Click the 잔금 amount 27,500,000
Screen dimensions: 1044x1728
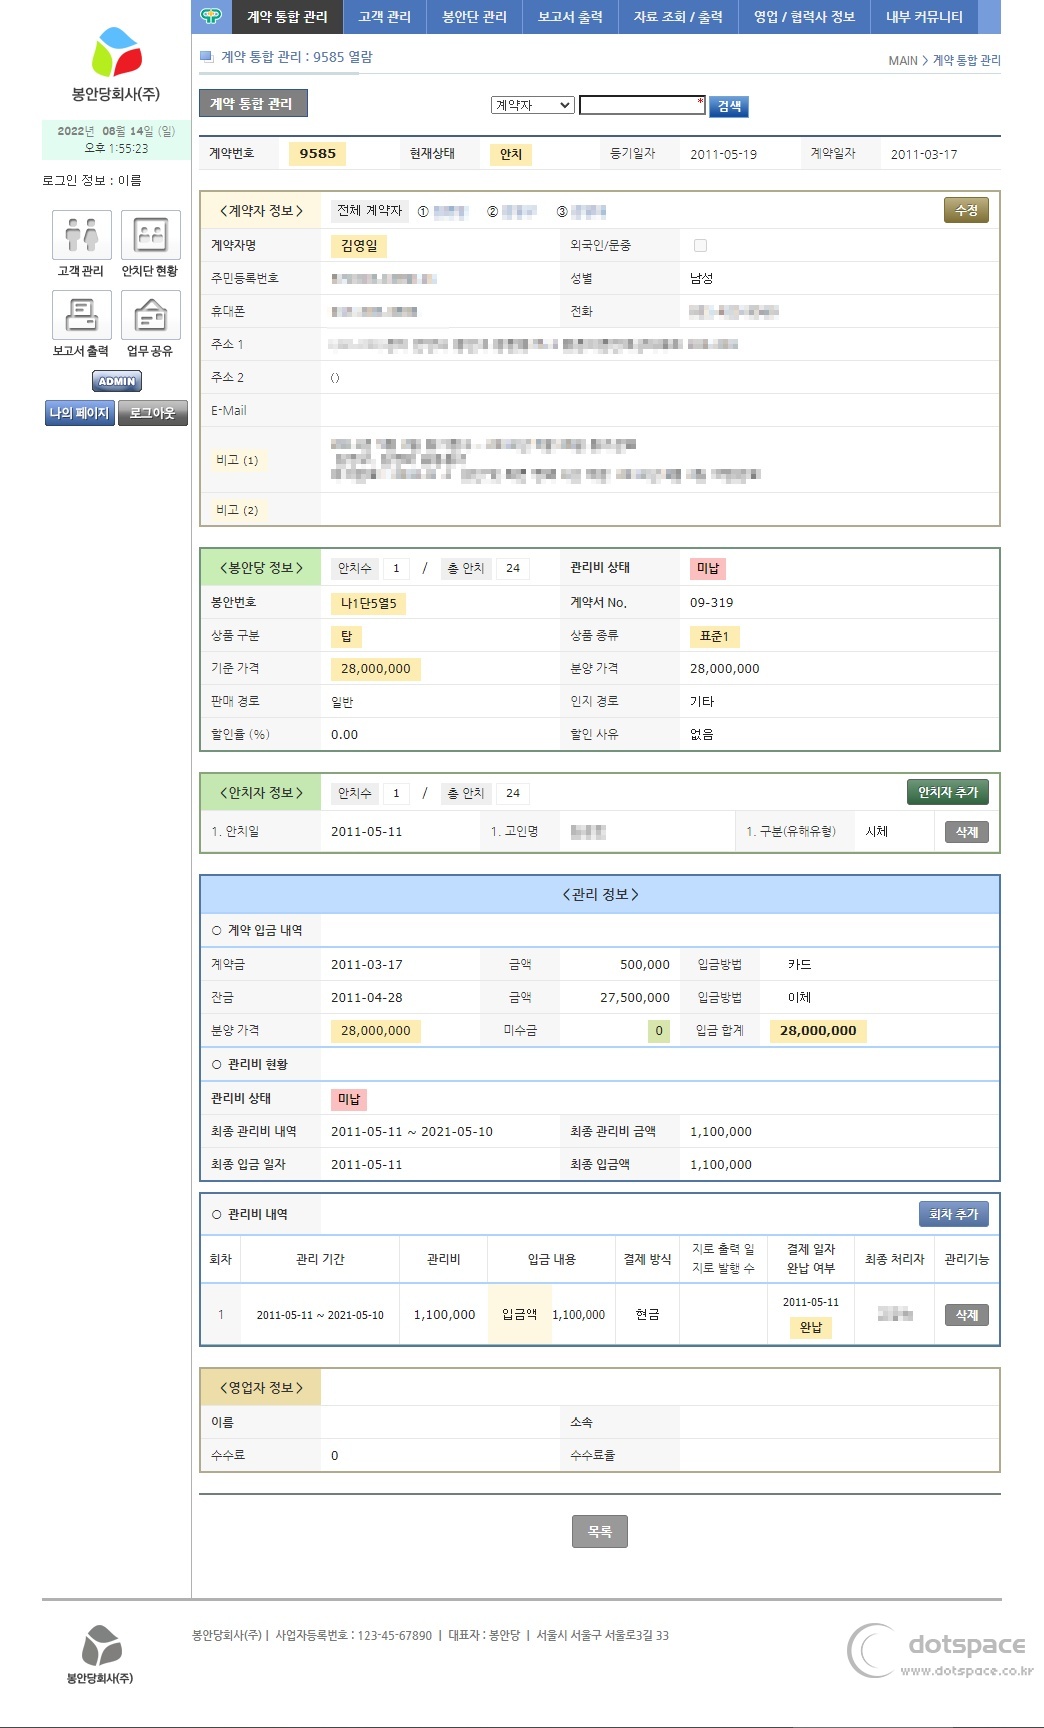tap(635, 998)
